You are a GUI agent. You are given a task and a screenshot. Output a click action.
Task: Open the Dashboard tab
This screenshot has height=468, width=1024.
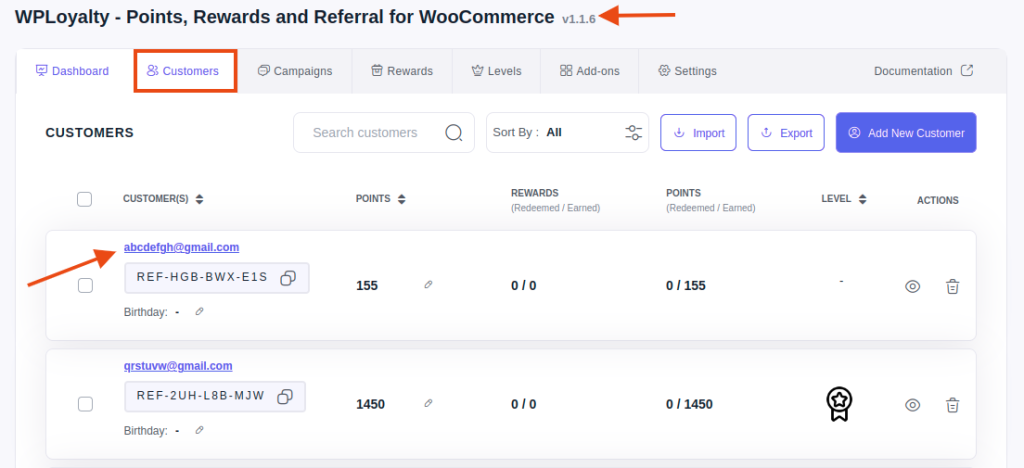pos(72,71)
